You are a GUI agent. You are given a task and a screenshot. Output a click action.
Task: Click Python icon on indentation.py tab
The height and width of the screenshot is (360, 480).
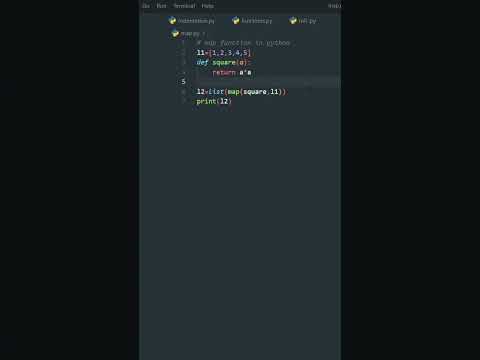[x=172, y=21]
